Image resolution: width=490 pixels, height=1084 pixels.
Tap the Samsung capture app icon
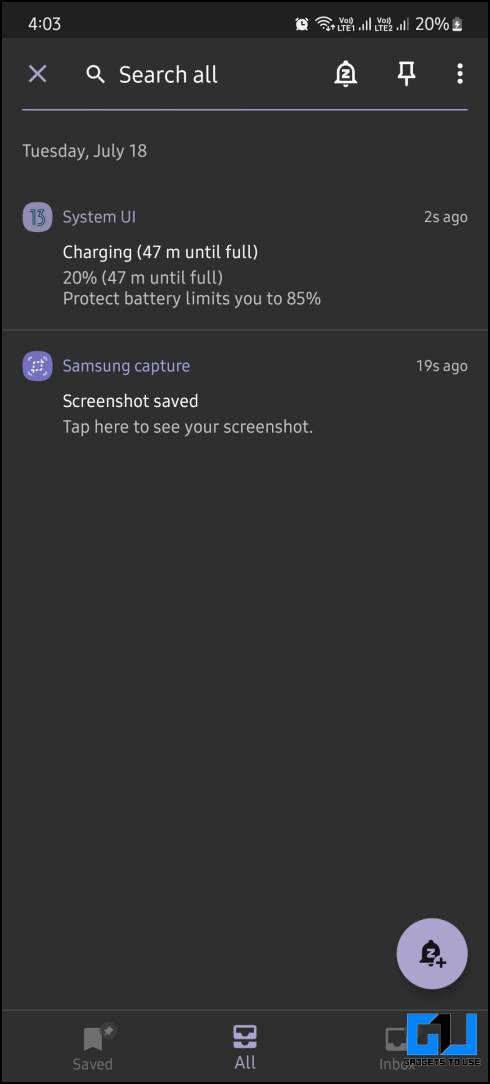[37, 366]
